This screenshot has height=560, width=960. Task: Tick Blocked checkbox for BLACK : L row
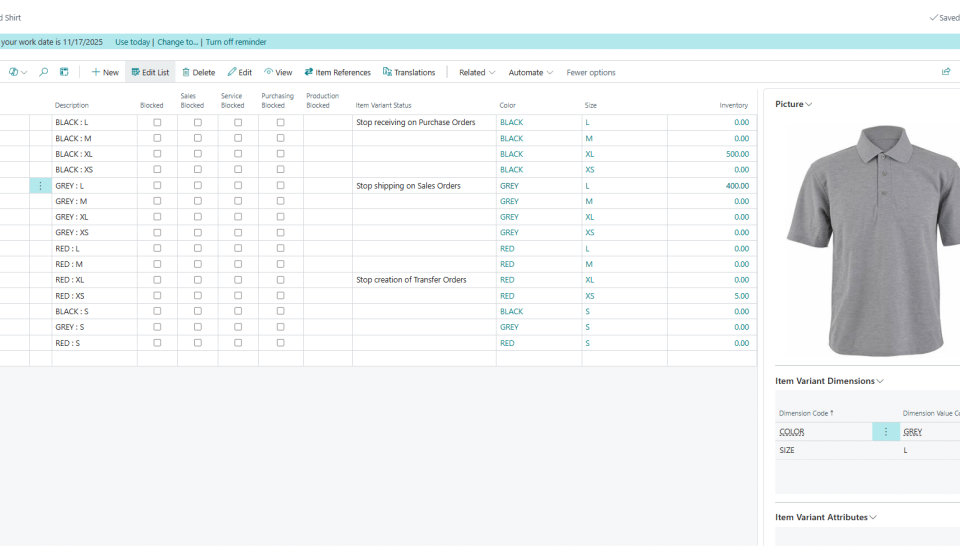[157, 122]
